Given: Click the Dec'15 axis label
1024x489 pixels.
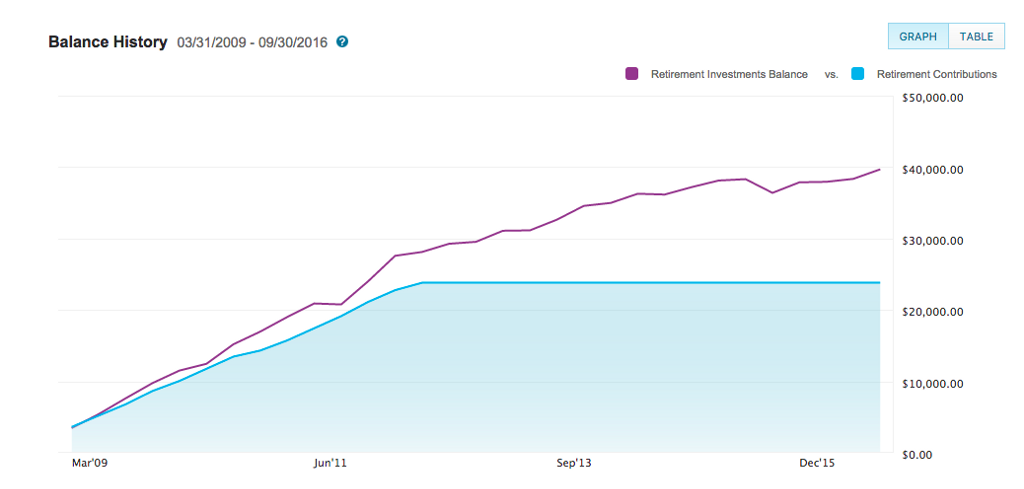Looking at the screenshot, I should [x=817, y=463].
